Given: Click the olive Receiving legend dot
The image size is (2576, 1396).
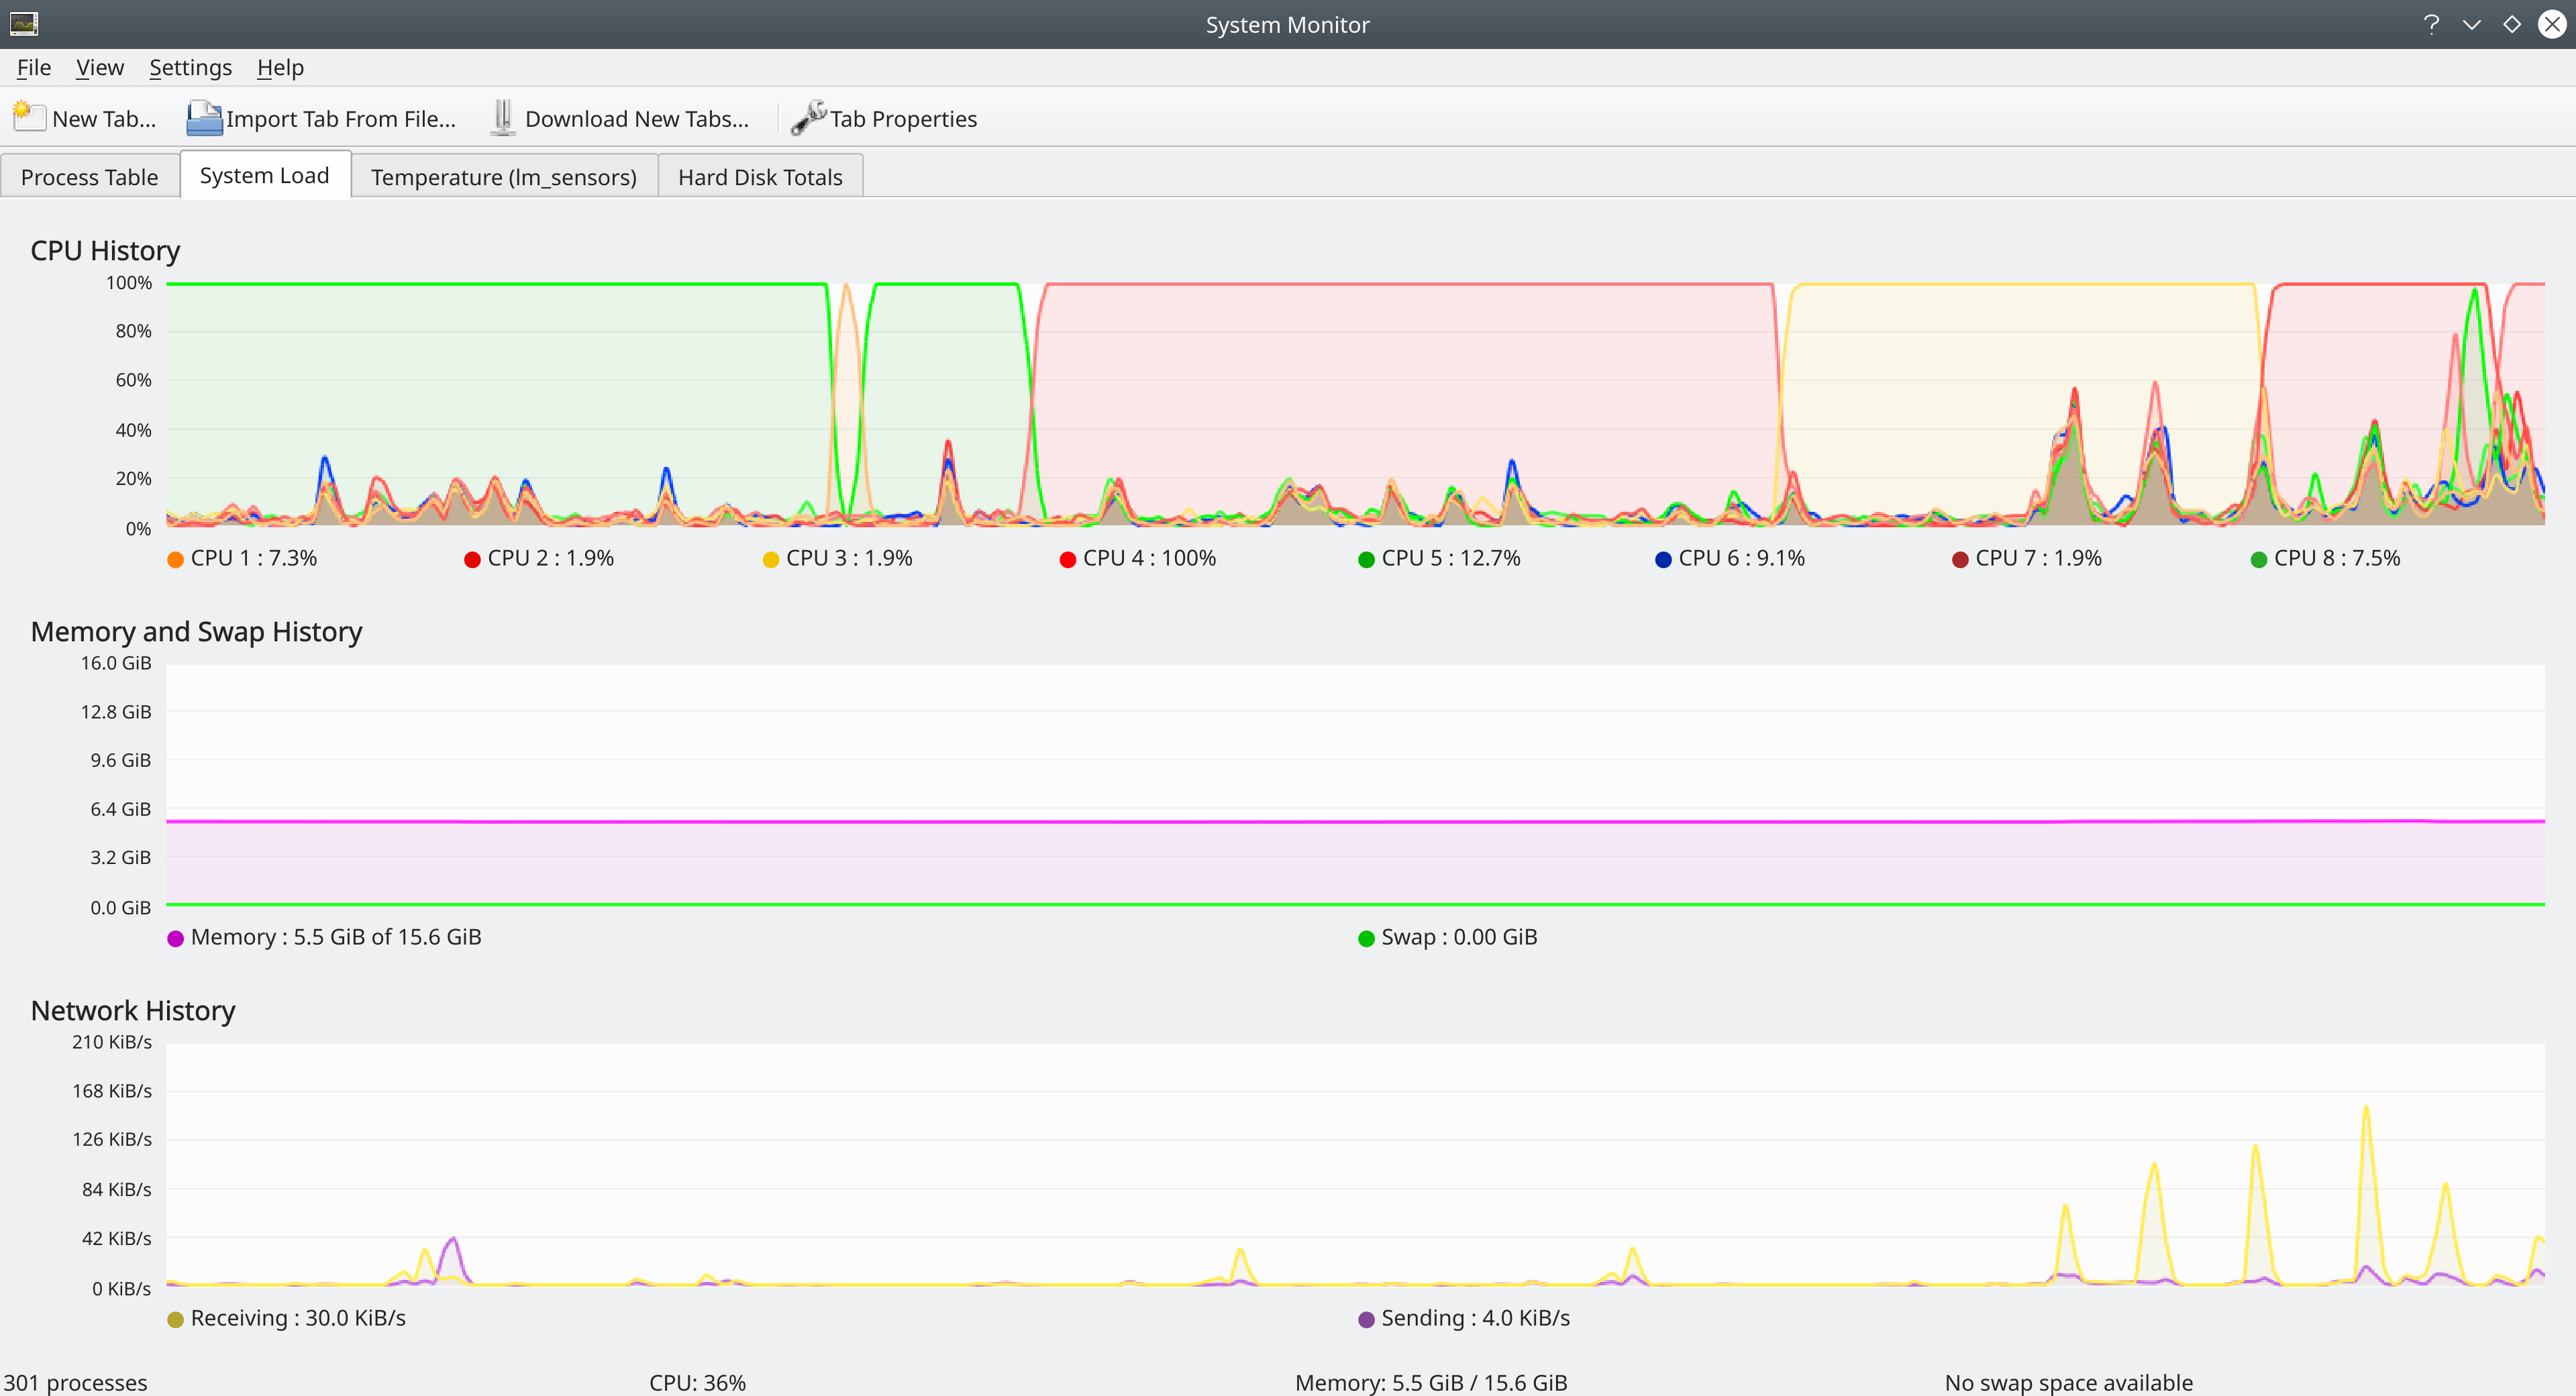Looking at the screenshot, I should pyautogui.click(x=175, y=1320).
